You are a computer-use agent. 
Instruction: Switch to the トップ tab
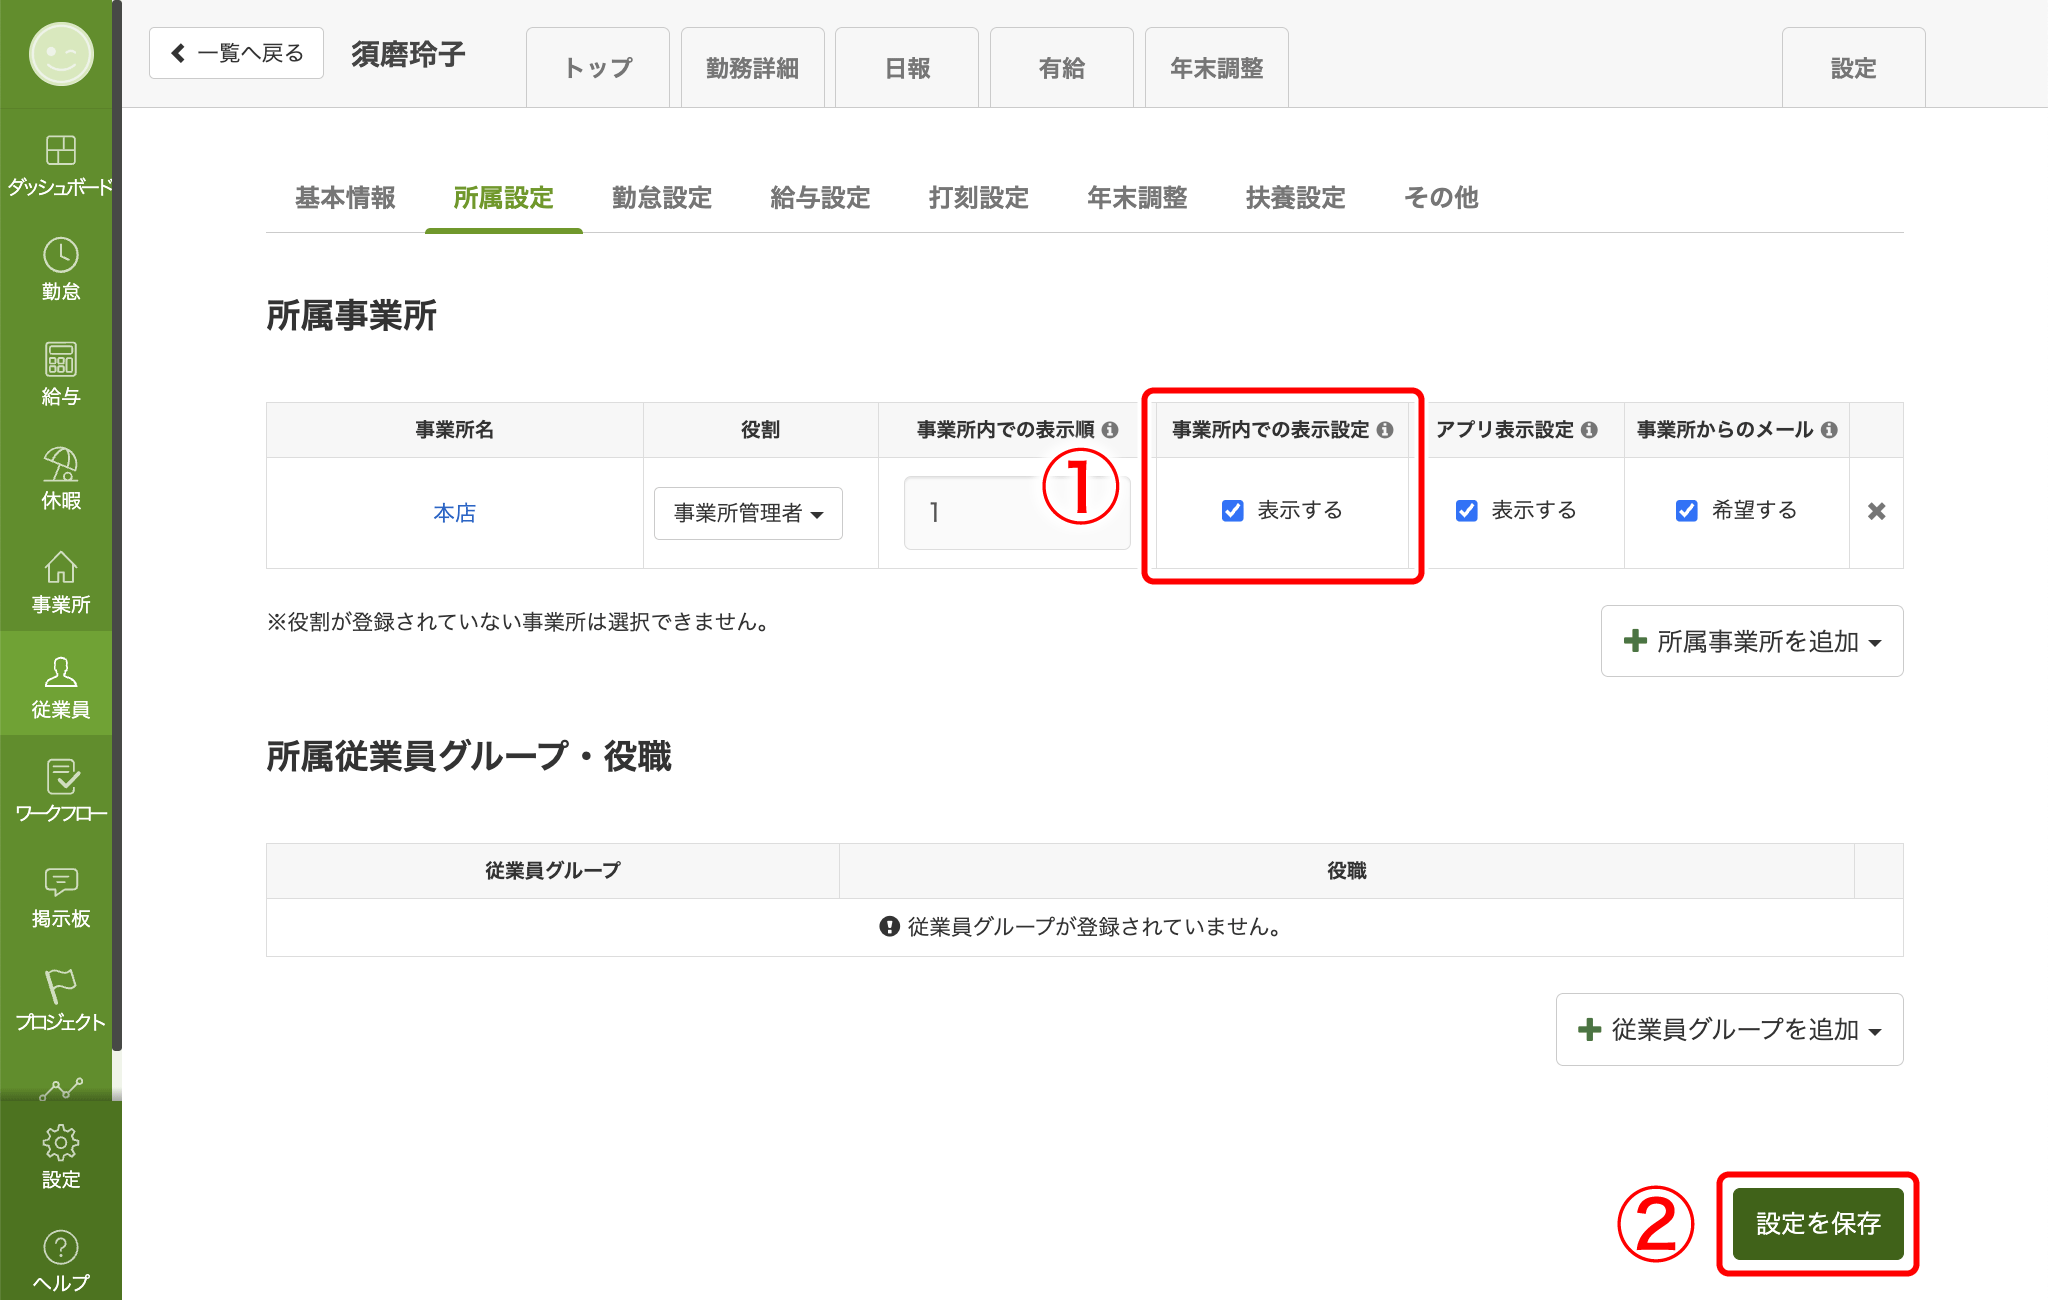point(598,68)
